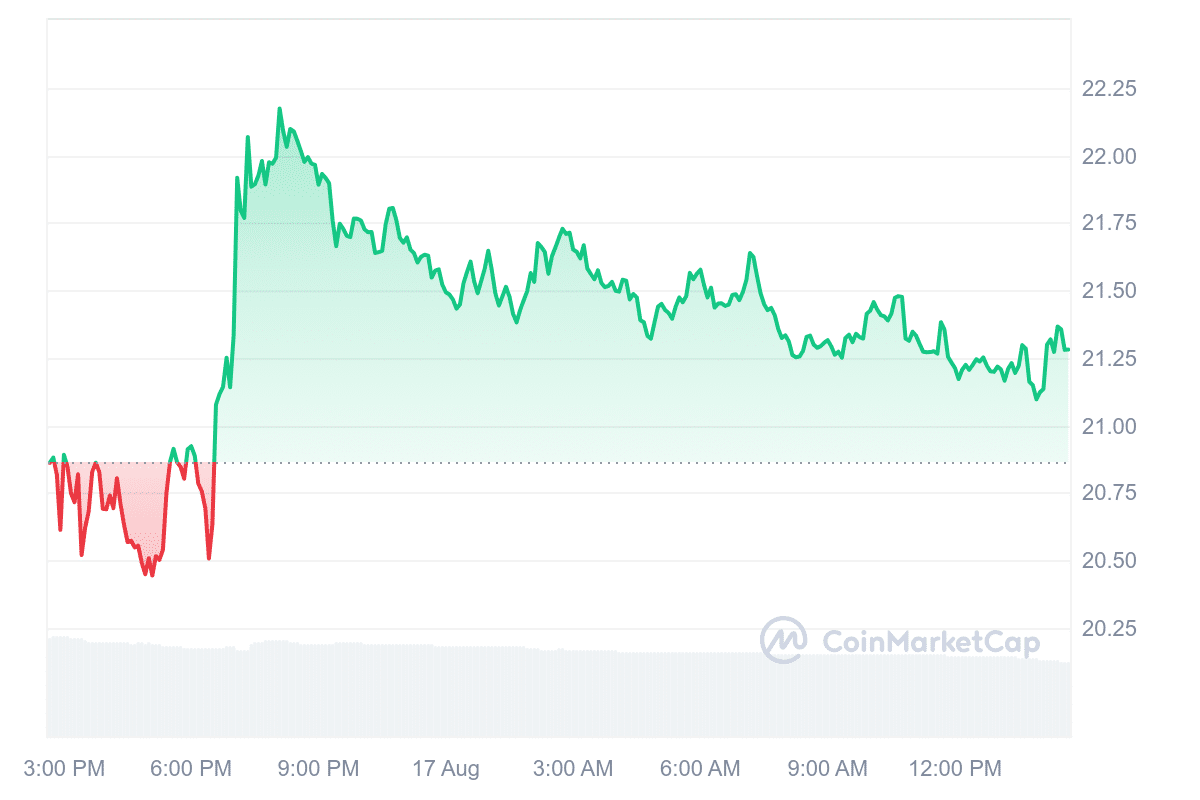Select the 21.50 price axis label

(x=1109, y=291)
